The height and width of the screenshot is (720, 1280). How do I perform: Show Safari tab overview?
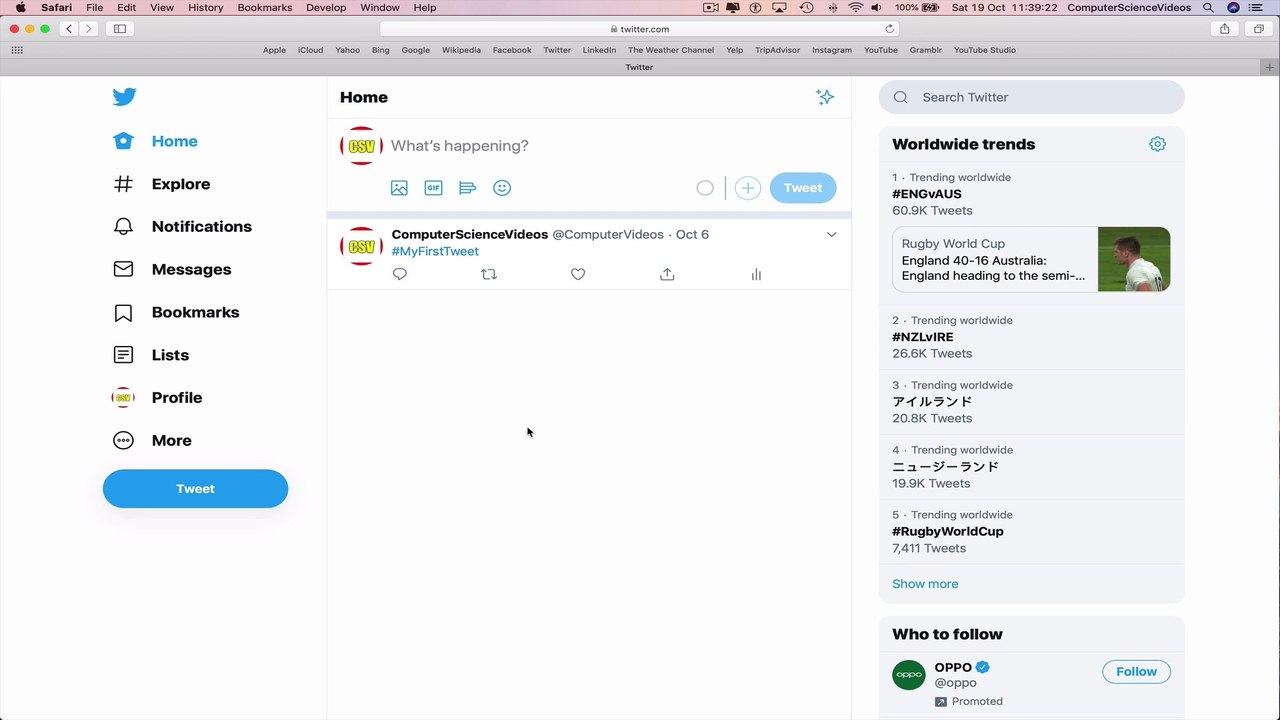coord(1259,29)
